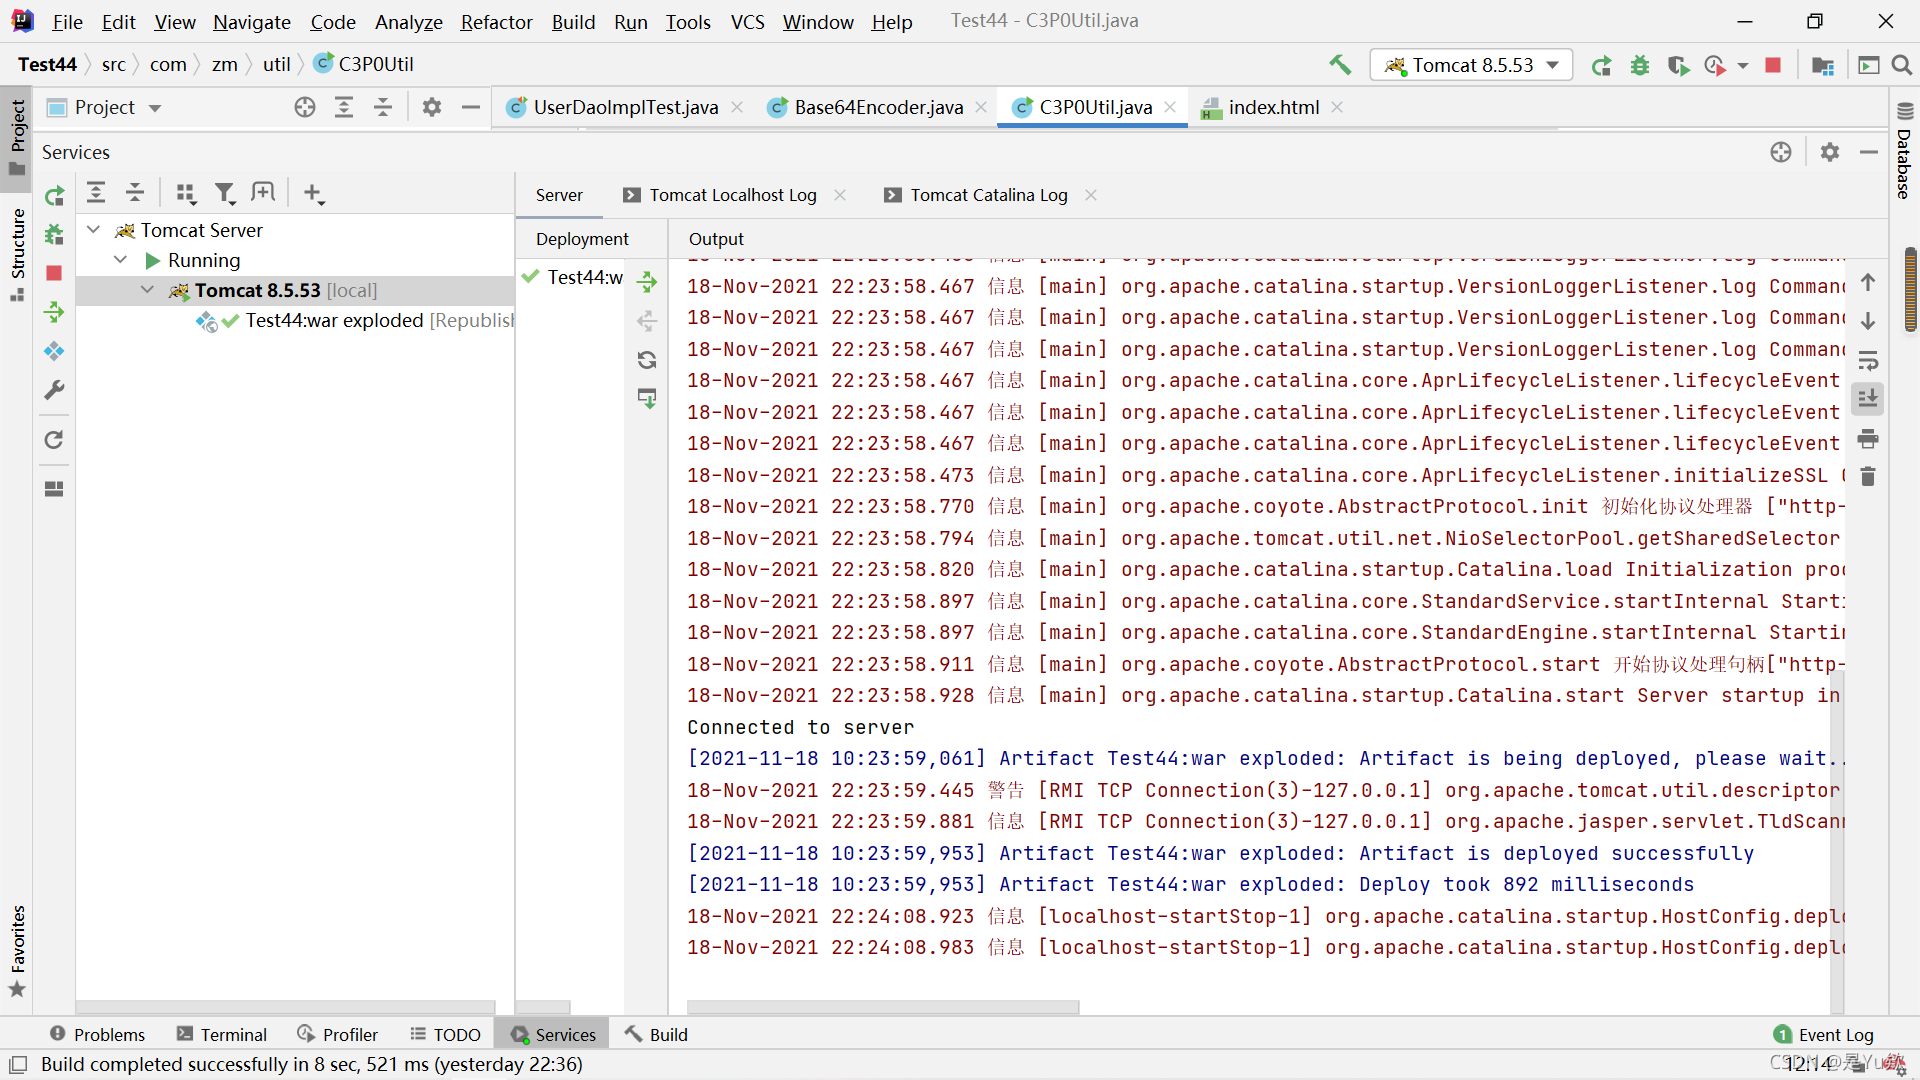The width and height of the screenshot is (1920, 1080).
Task: Toggle soft-wrap in output console
Action: [x=1867, y=360]
